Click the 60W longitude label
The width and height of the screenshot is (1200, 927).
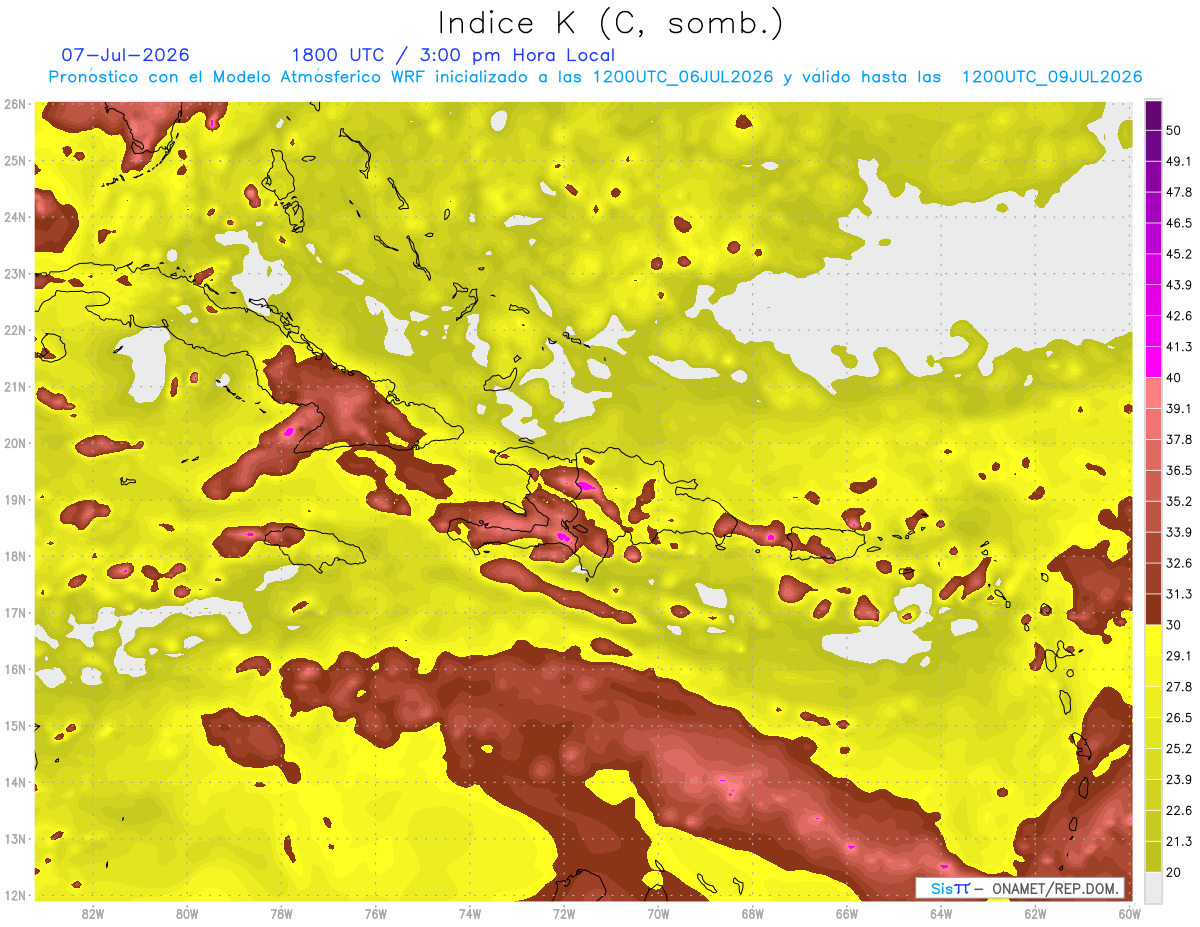(1130, 913)
